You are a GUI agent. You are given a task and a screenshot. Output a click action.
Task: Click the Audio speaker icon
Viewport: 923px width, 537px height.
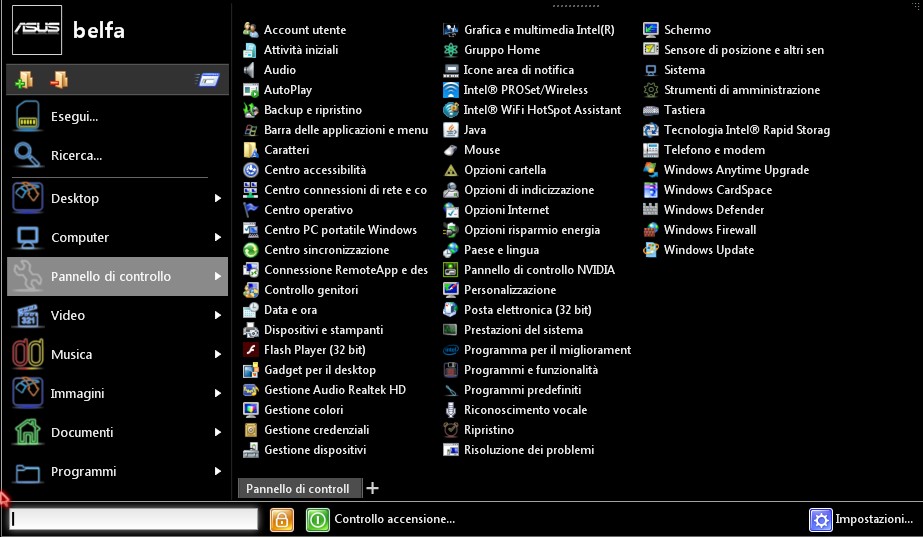pos(251,69)
